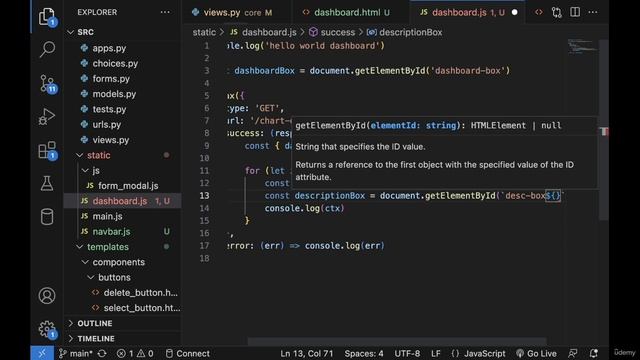Select dashboard.js in the explorer tree
The width and height of the screenshot is (640, 360).
[x=122, y=201]
